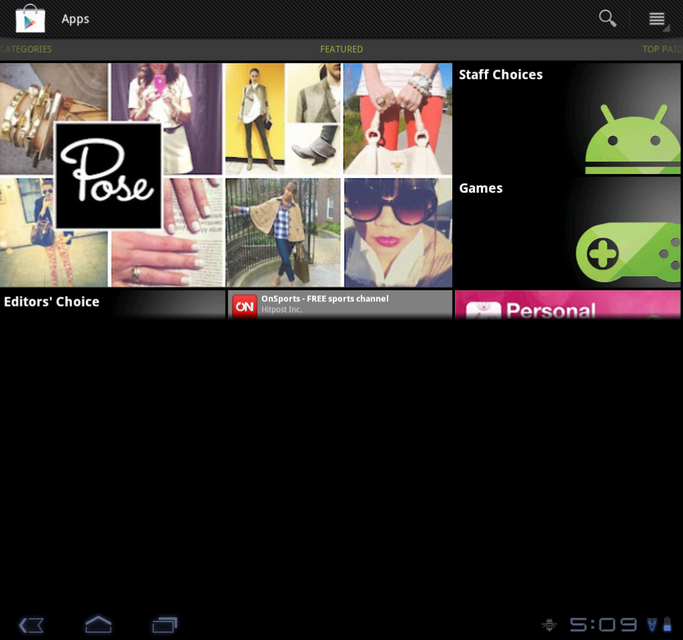Open the pink Personal banner
Image resolution: width=683 pixels, height=640 pixels.
pos(568,305)
